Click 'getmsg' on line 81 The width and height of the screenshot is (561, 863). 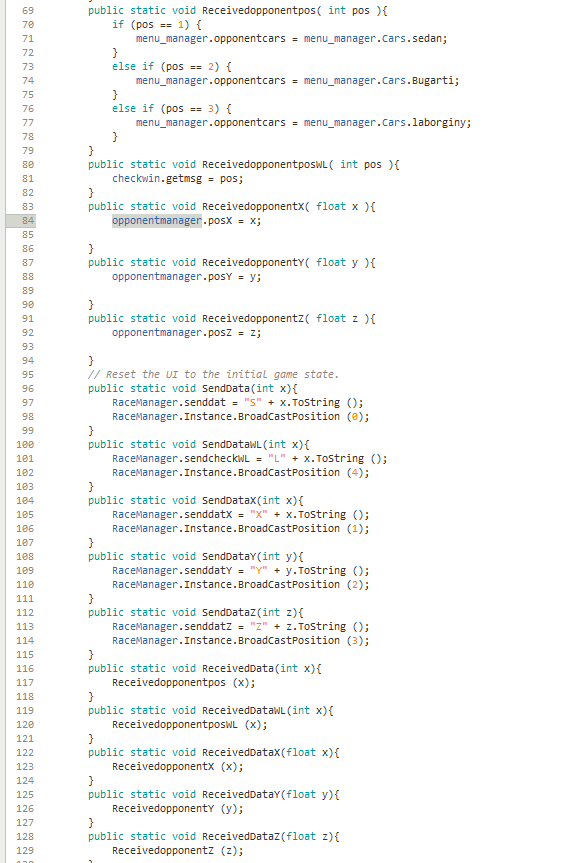point(184,178)
